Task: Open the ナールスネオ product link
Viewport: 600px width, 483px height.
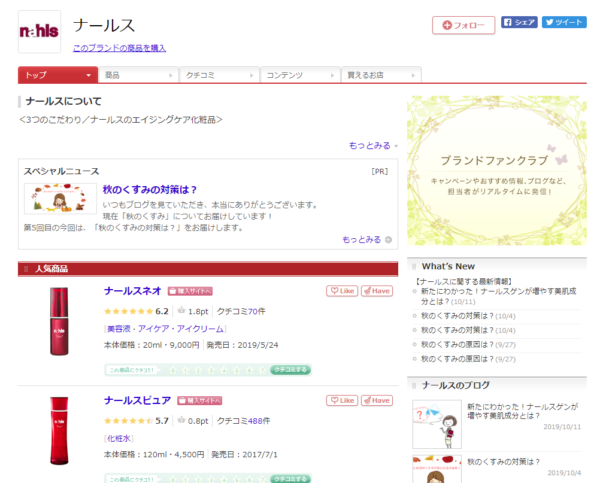Action: 133,291
